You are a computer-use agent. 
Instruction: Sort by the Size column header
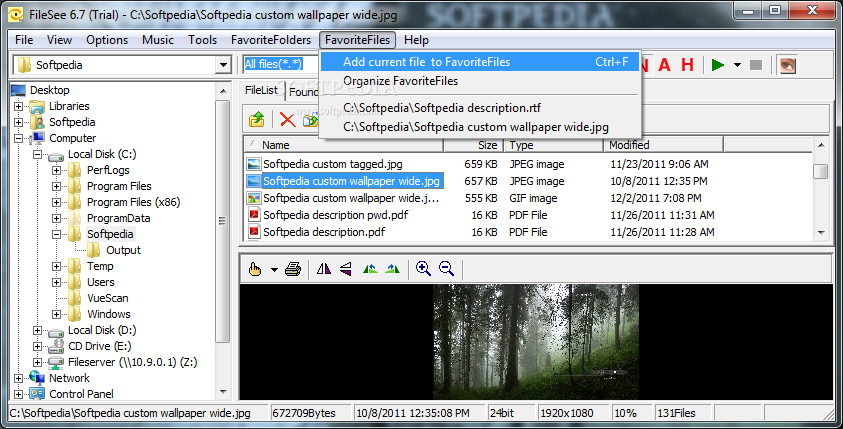(474, 145)
